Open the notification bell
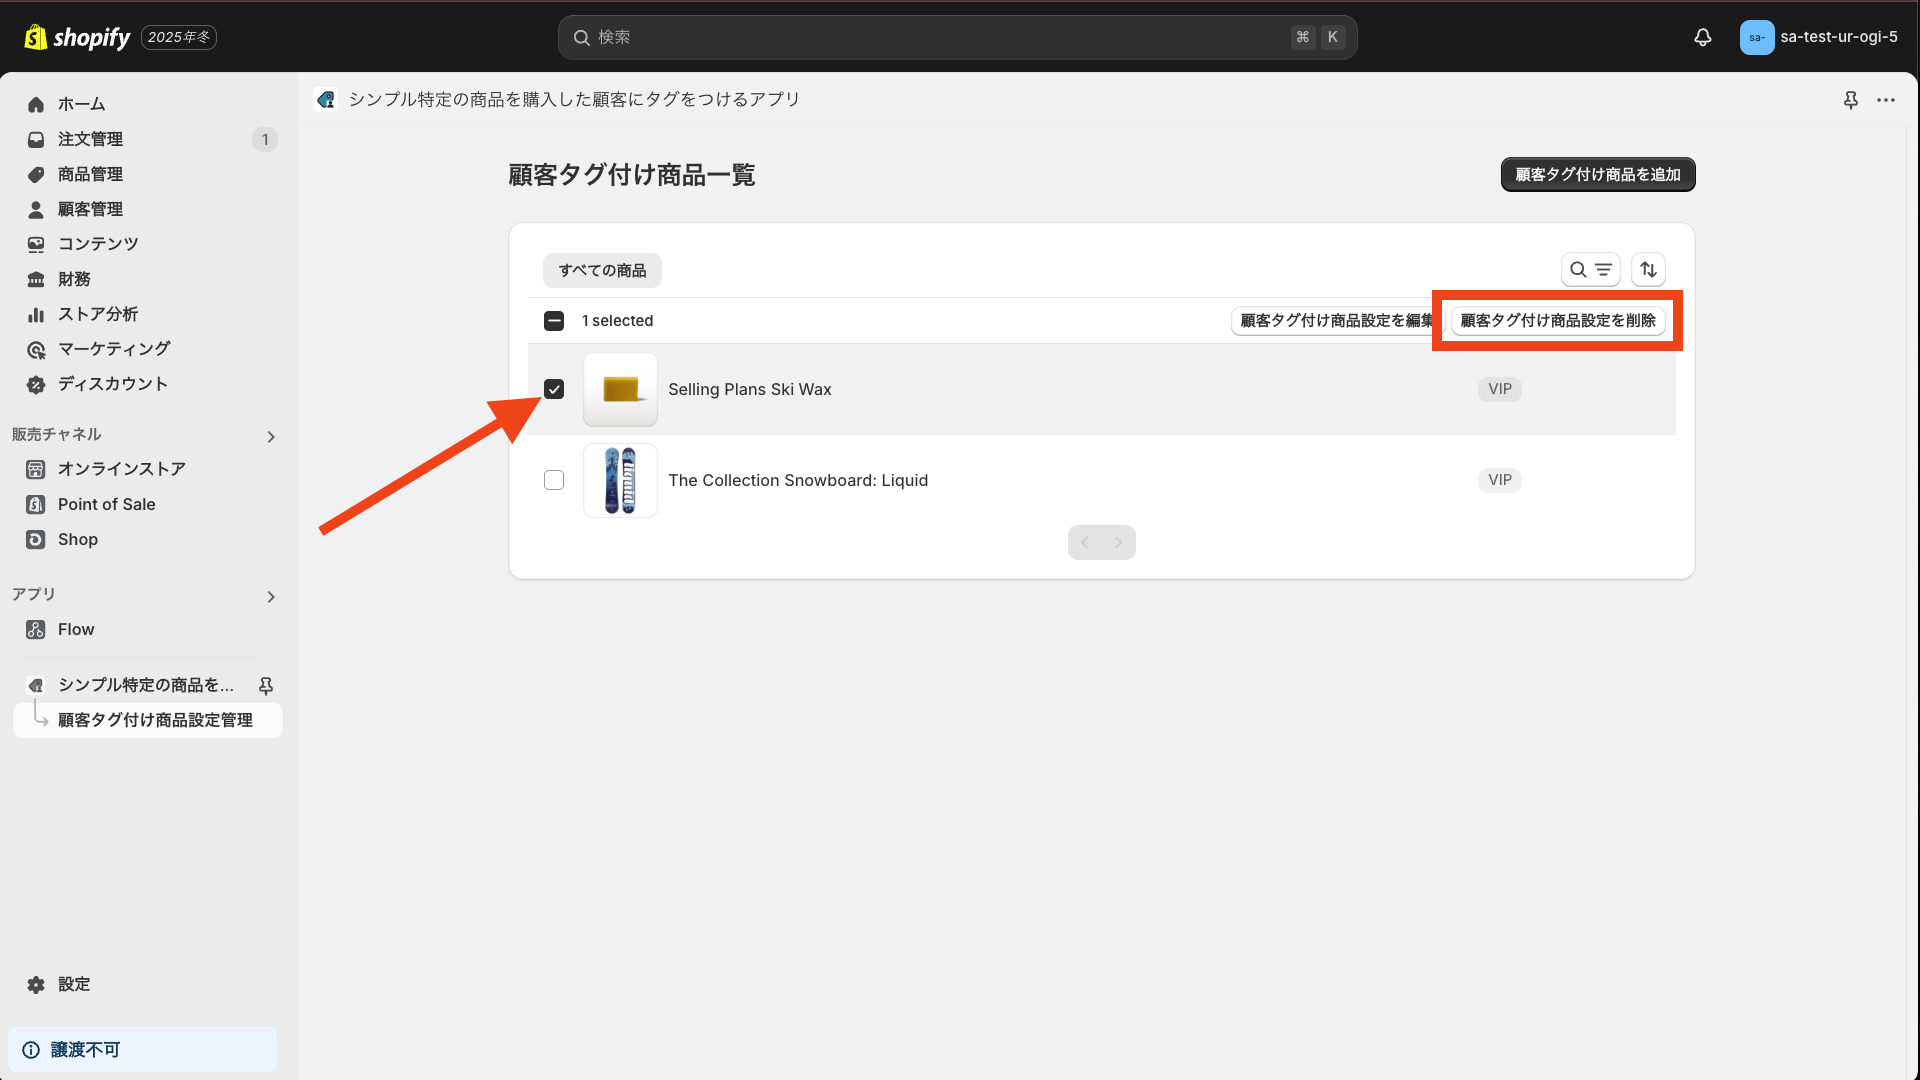This screenshot has height=1080, width=1920. click(x=1703, y=37)
